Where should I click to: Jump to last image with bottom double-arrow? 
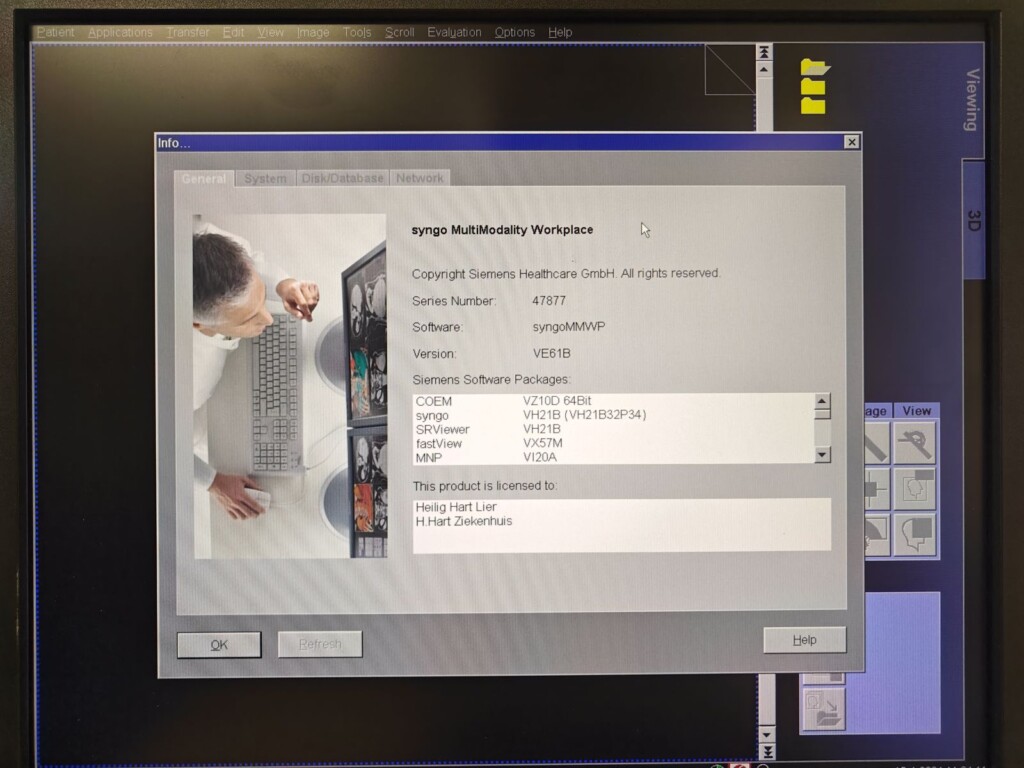tap(765, 750)
